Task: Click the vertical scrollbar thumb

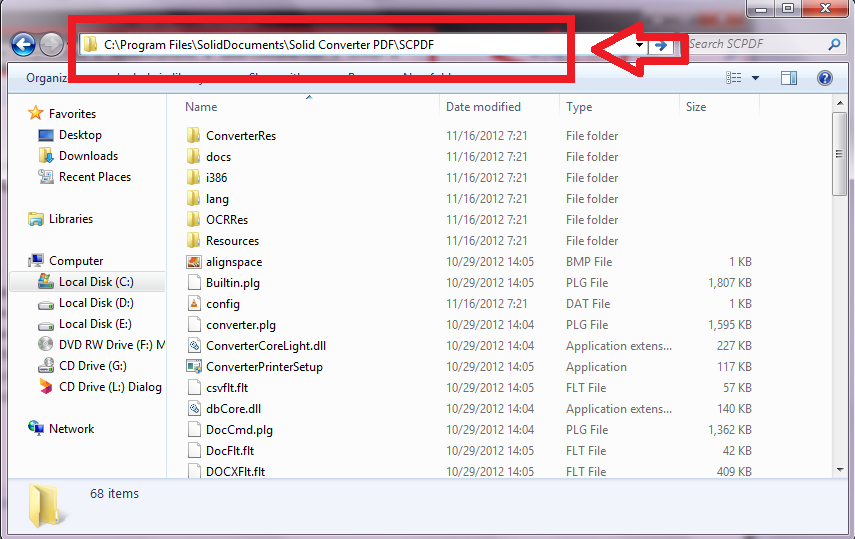Action: click(840, 154)
